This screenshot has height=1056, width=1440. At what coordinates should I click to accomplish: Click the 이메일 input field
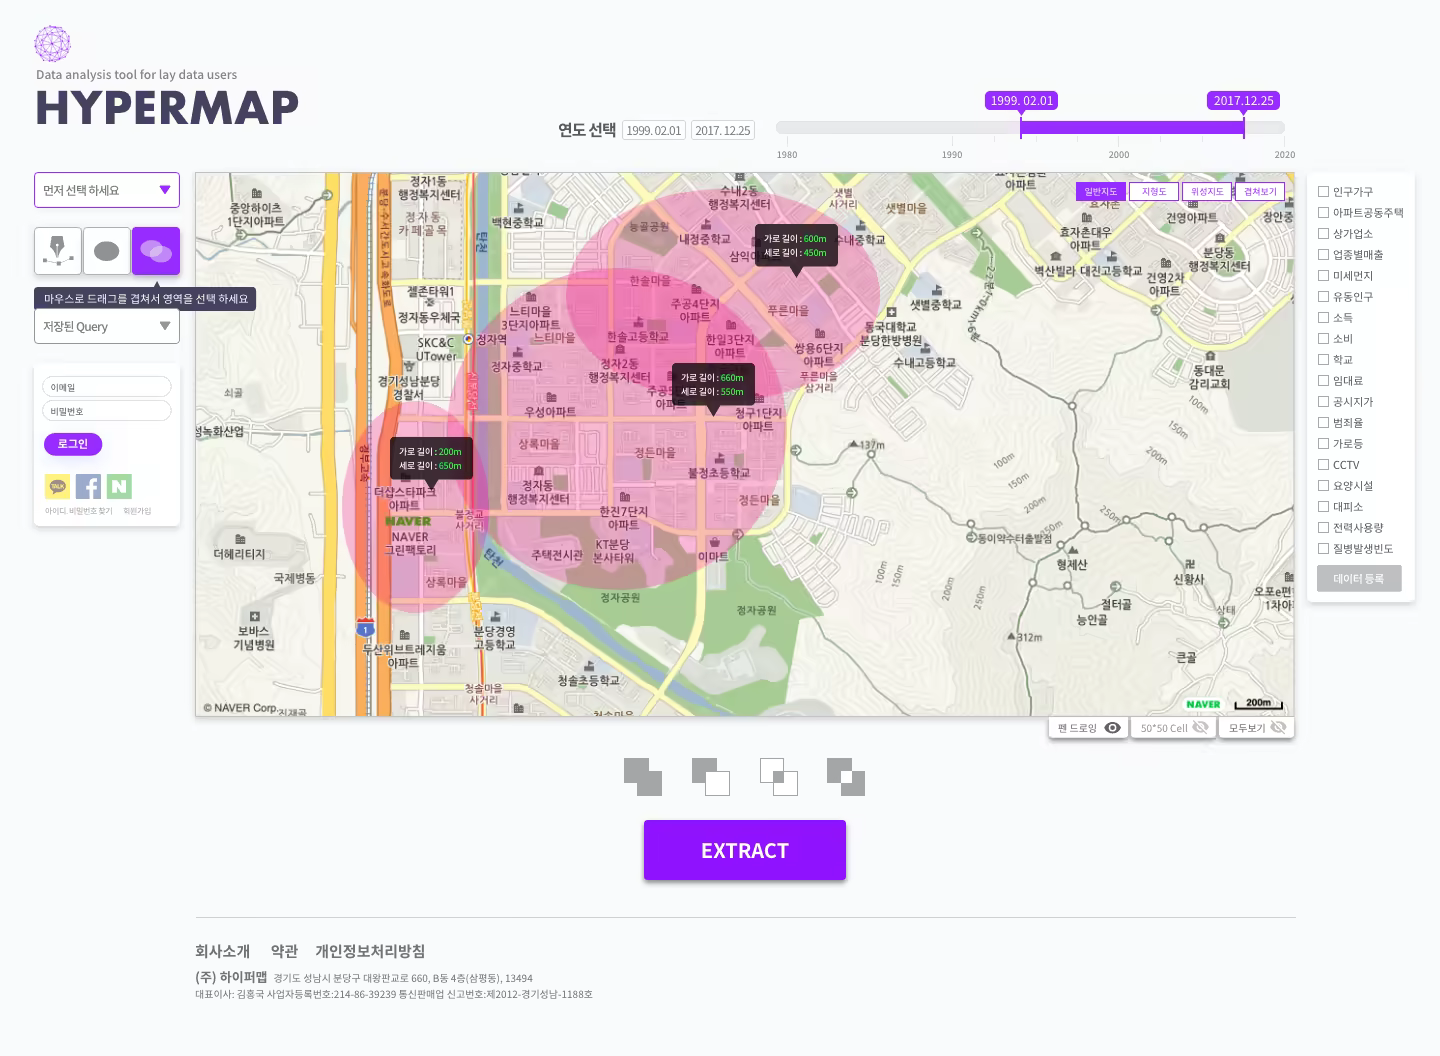click(106, 386)
